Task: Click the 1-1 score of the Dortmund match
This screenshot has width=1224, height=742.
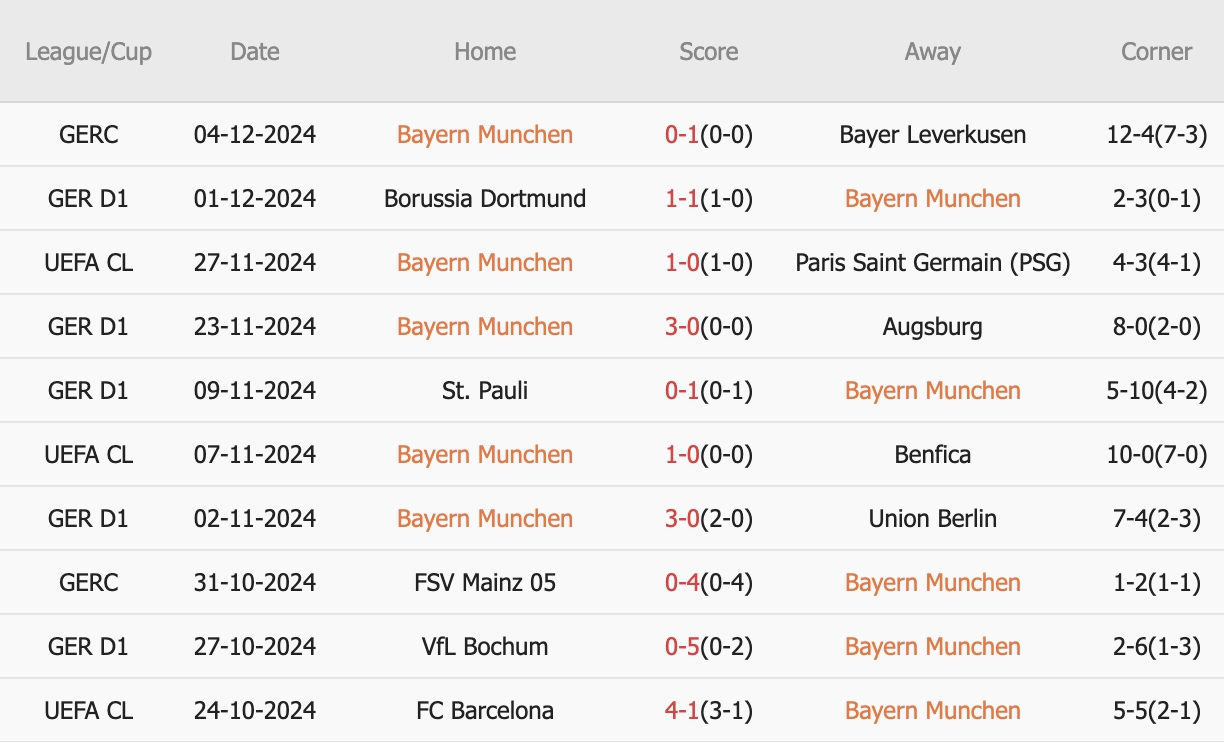Action: point(682,199)
